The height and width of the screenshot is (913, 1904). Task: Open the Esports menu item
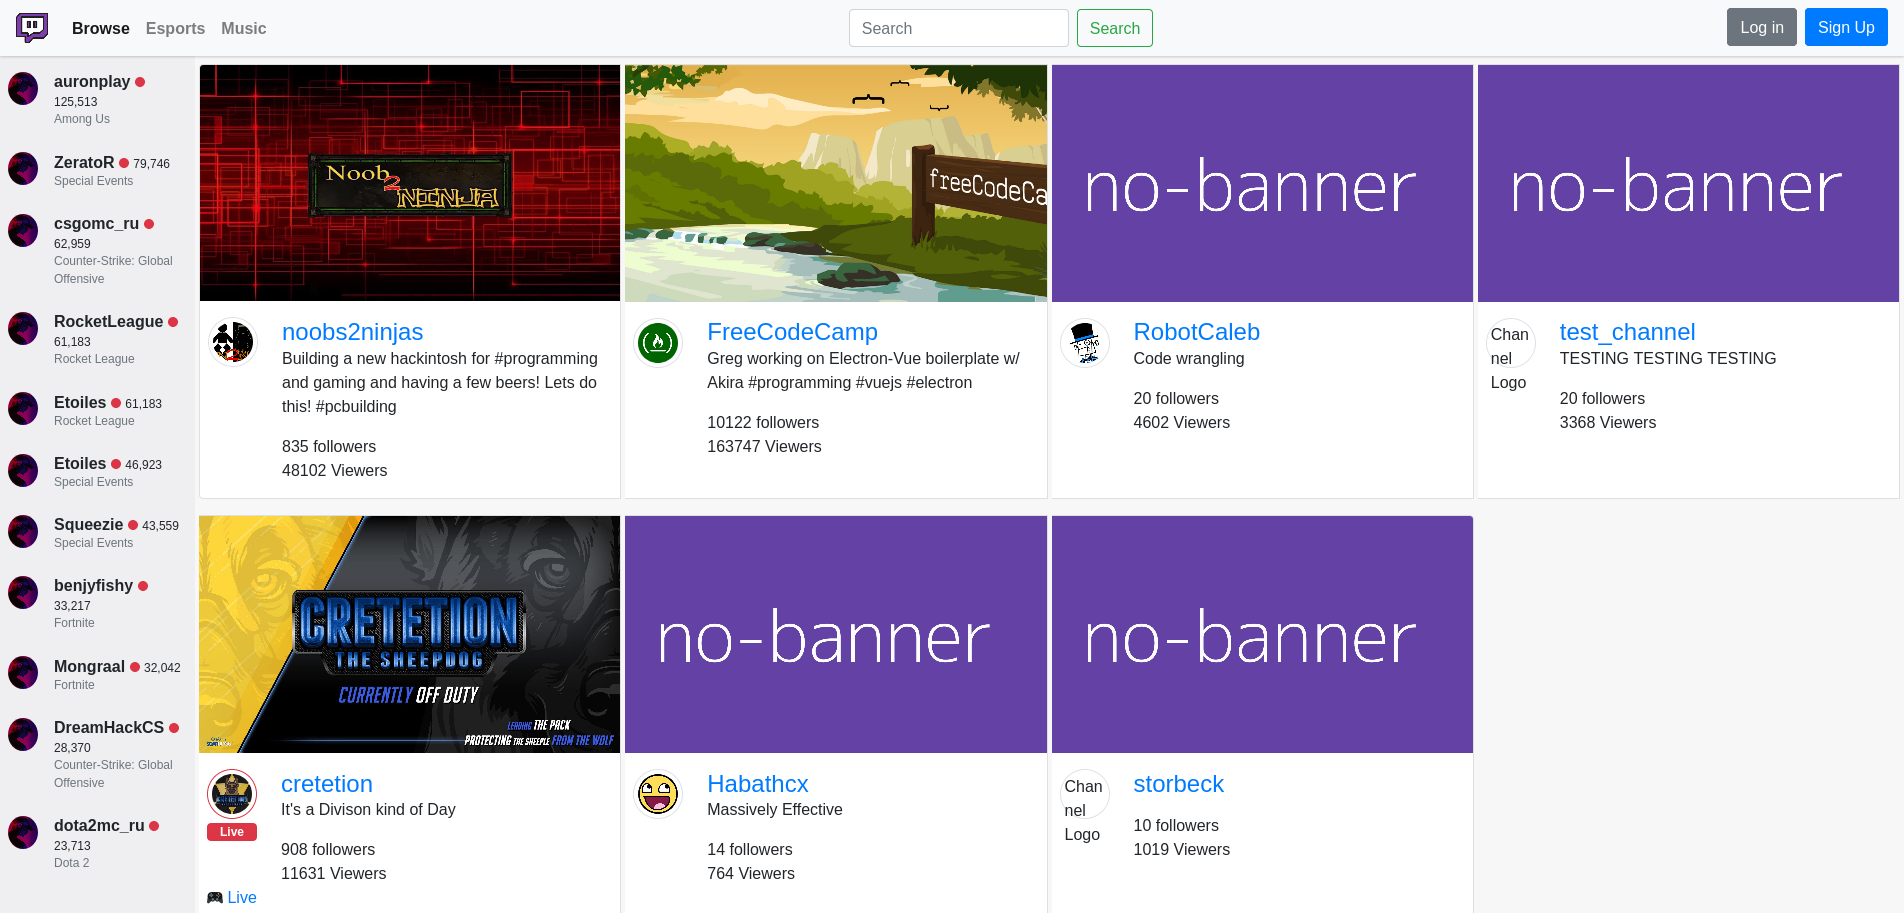pos(175,28)
